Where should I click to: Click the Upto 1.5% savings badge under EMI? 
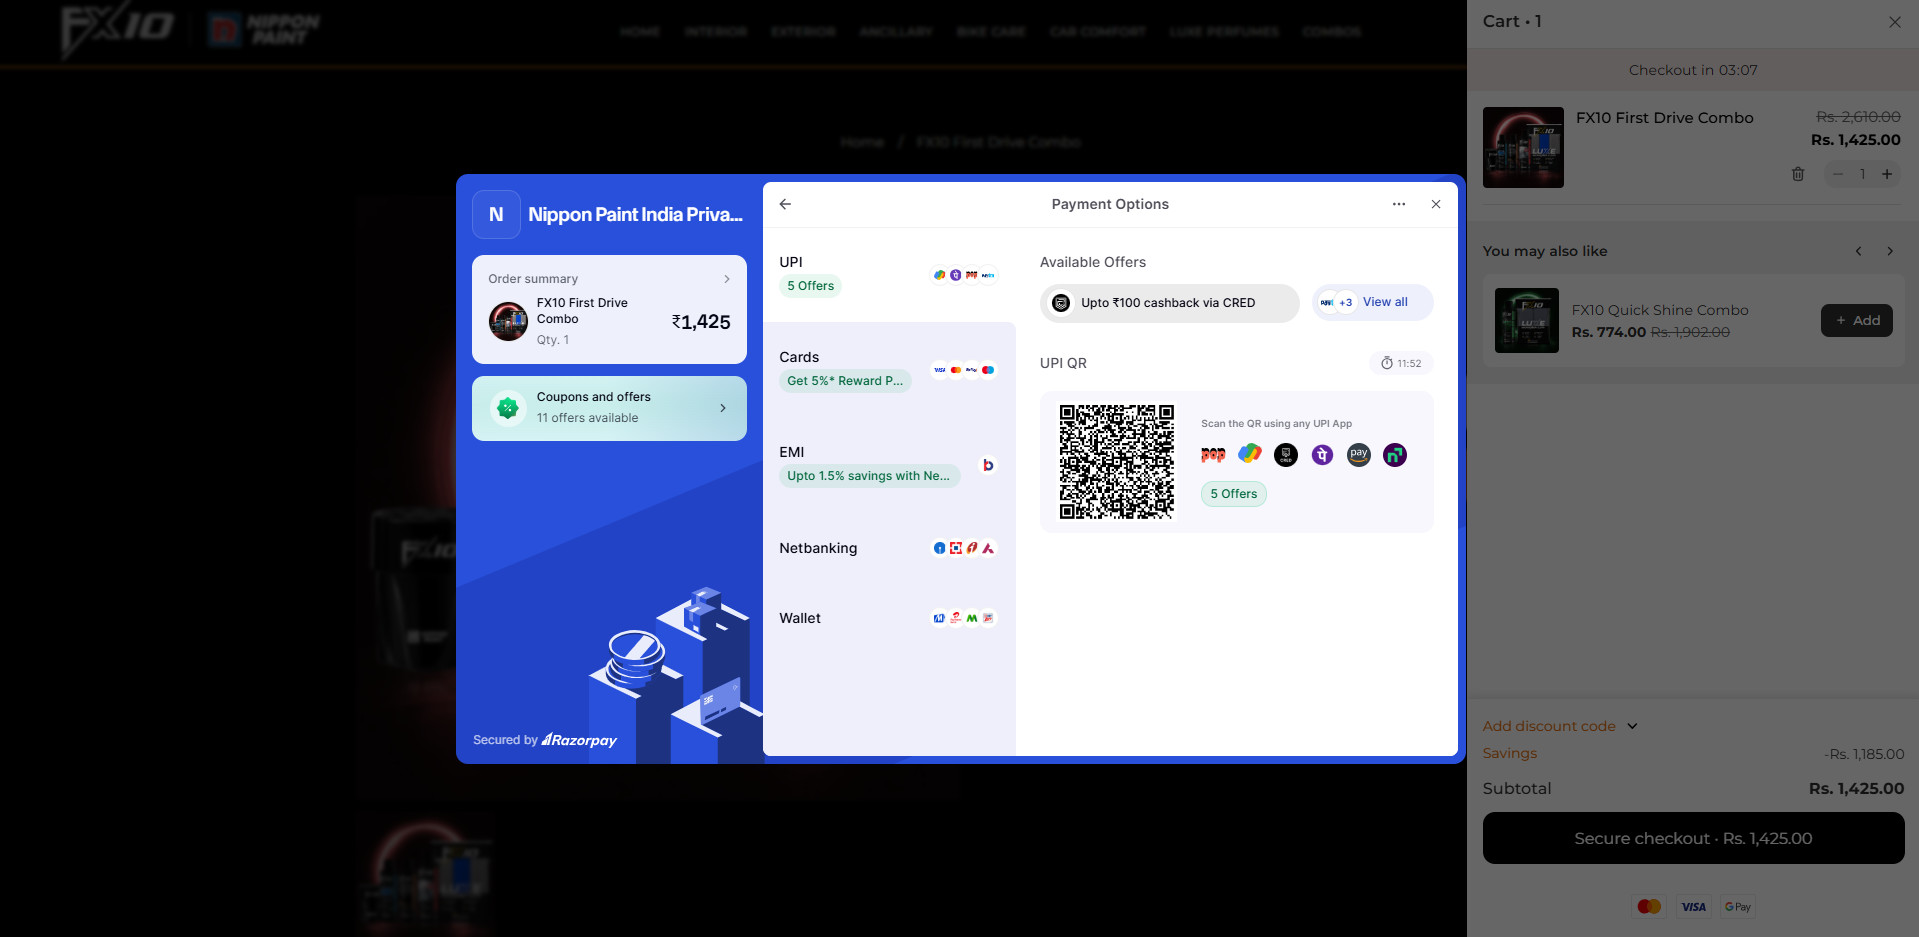pyautogui.click(x=869, y=476)
